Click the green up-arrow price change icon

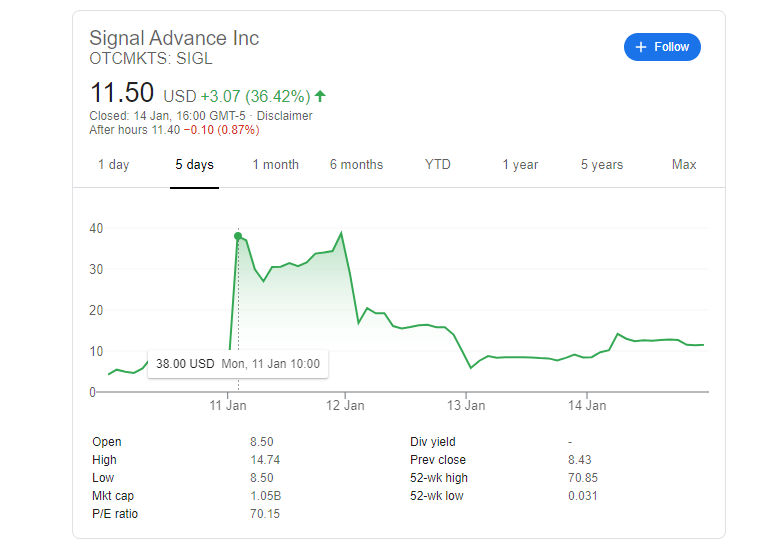tap(320, 96)
